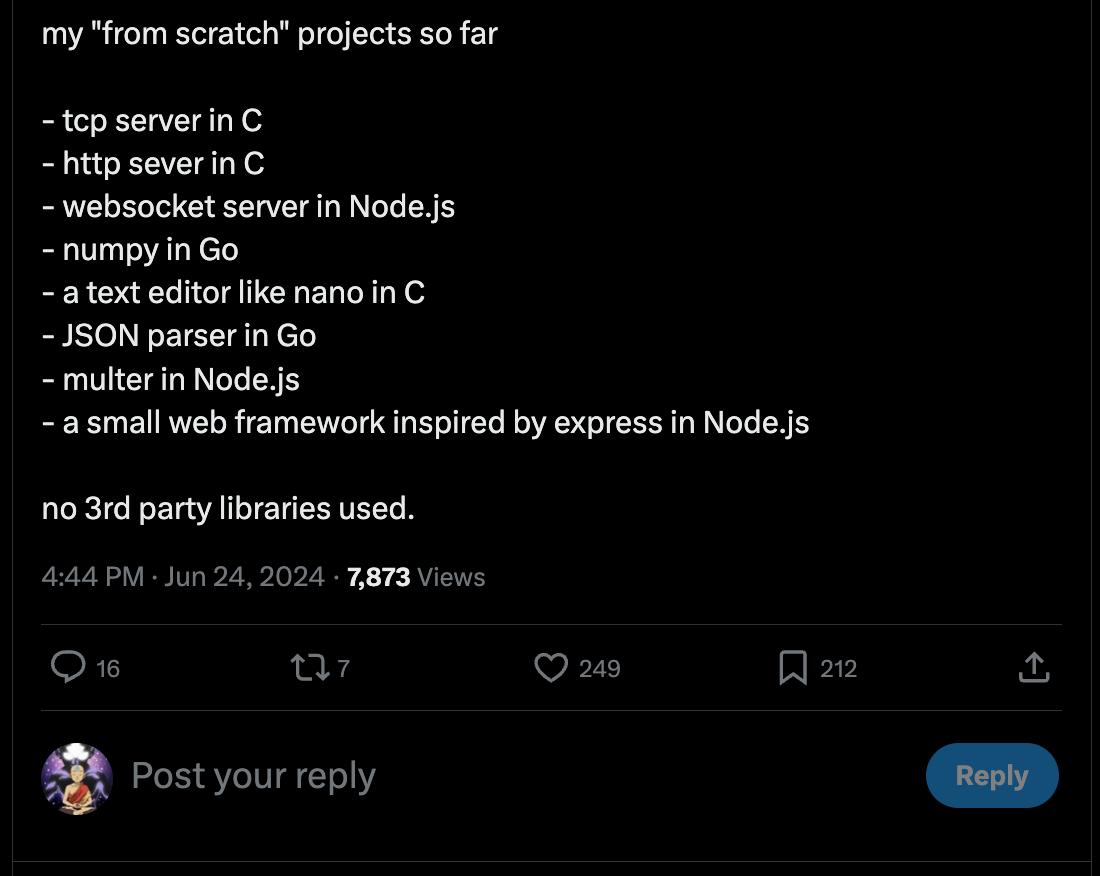Viewport: 1100px width, 876px height.
Task: Unlike the post by clicking the heart again
Action: click(x=552, y=668)
